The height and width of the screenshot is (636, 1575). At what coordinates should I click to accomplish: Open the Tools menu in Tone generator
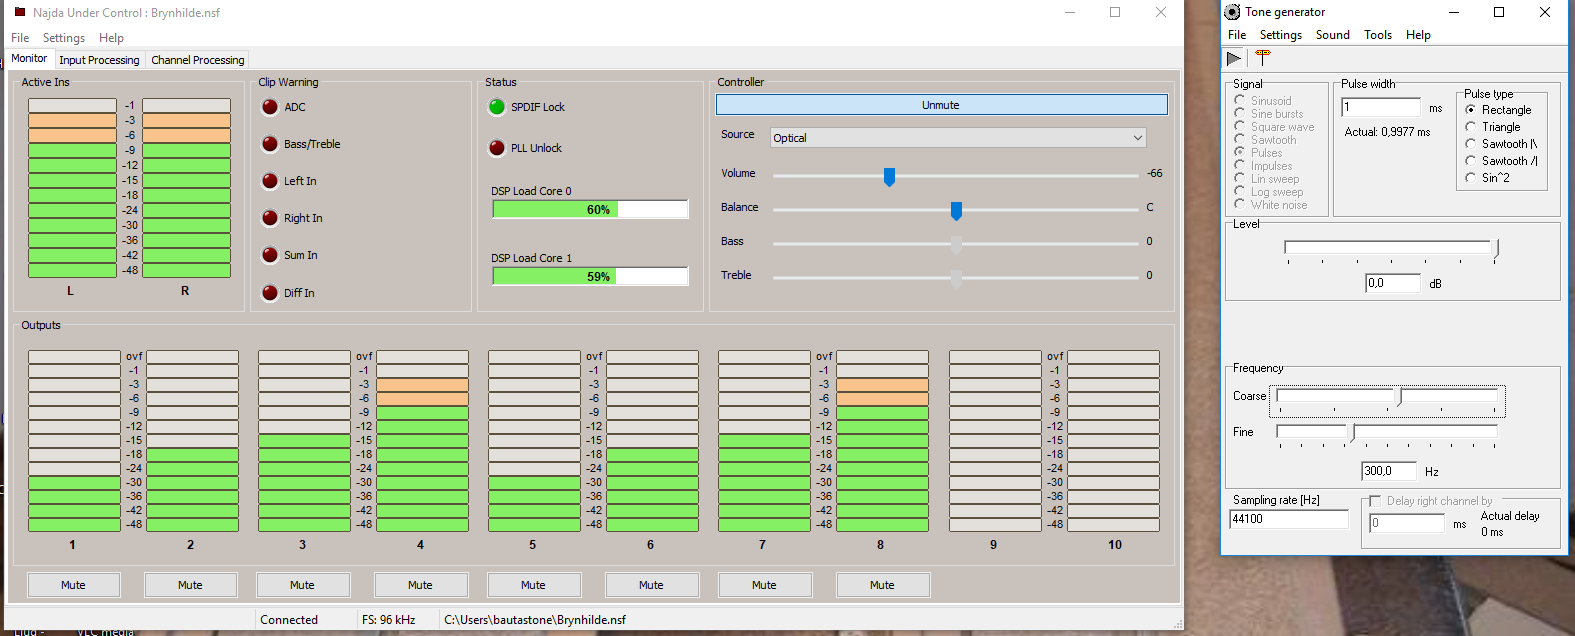coord(1377,35)
